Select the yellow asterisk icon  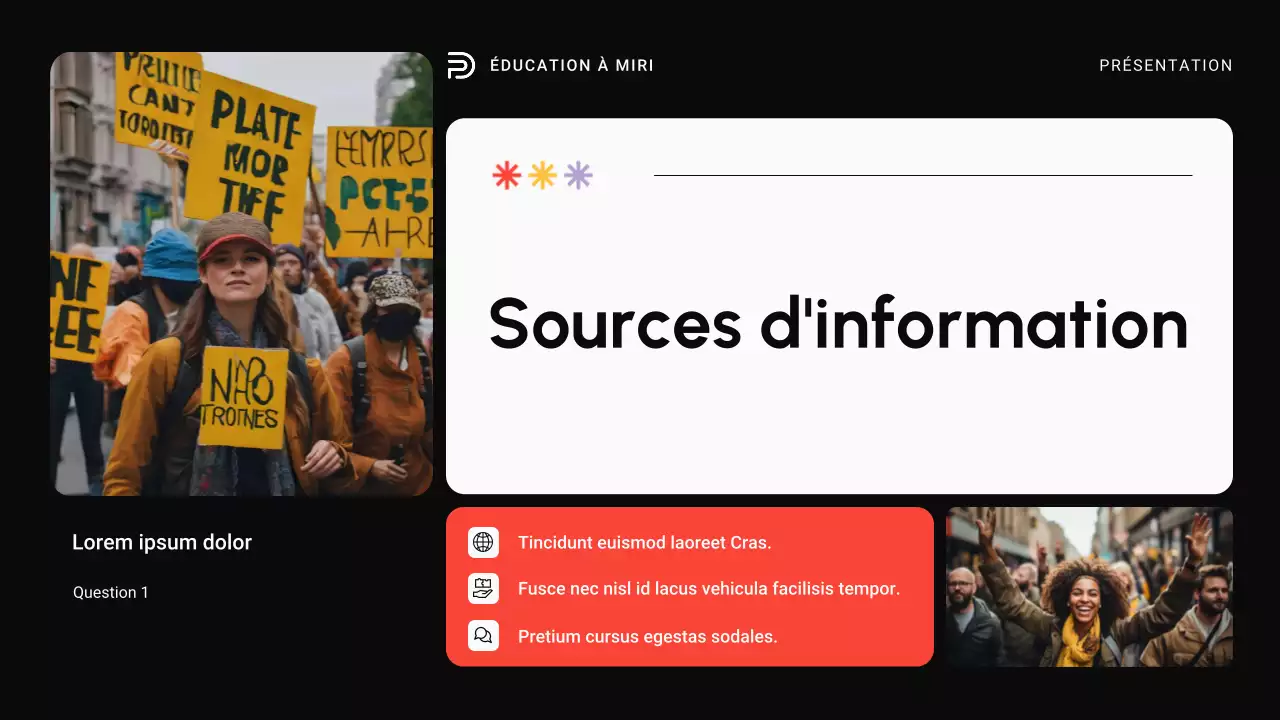542,176
